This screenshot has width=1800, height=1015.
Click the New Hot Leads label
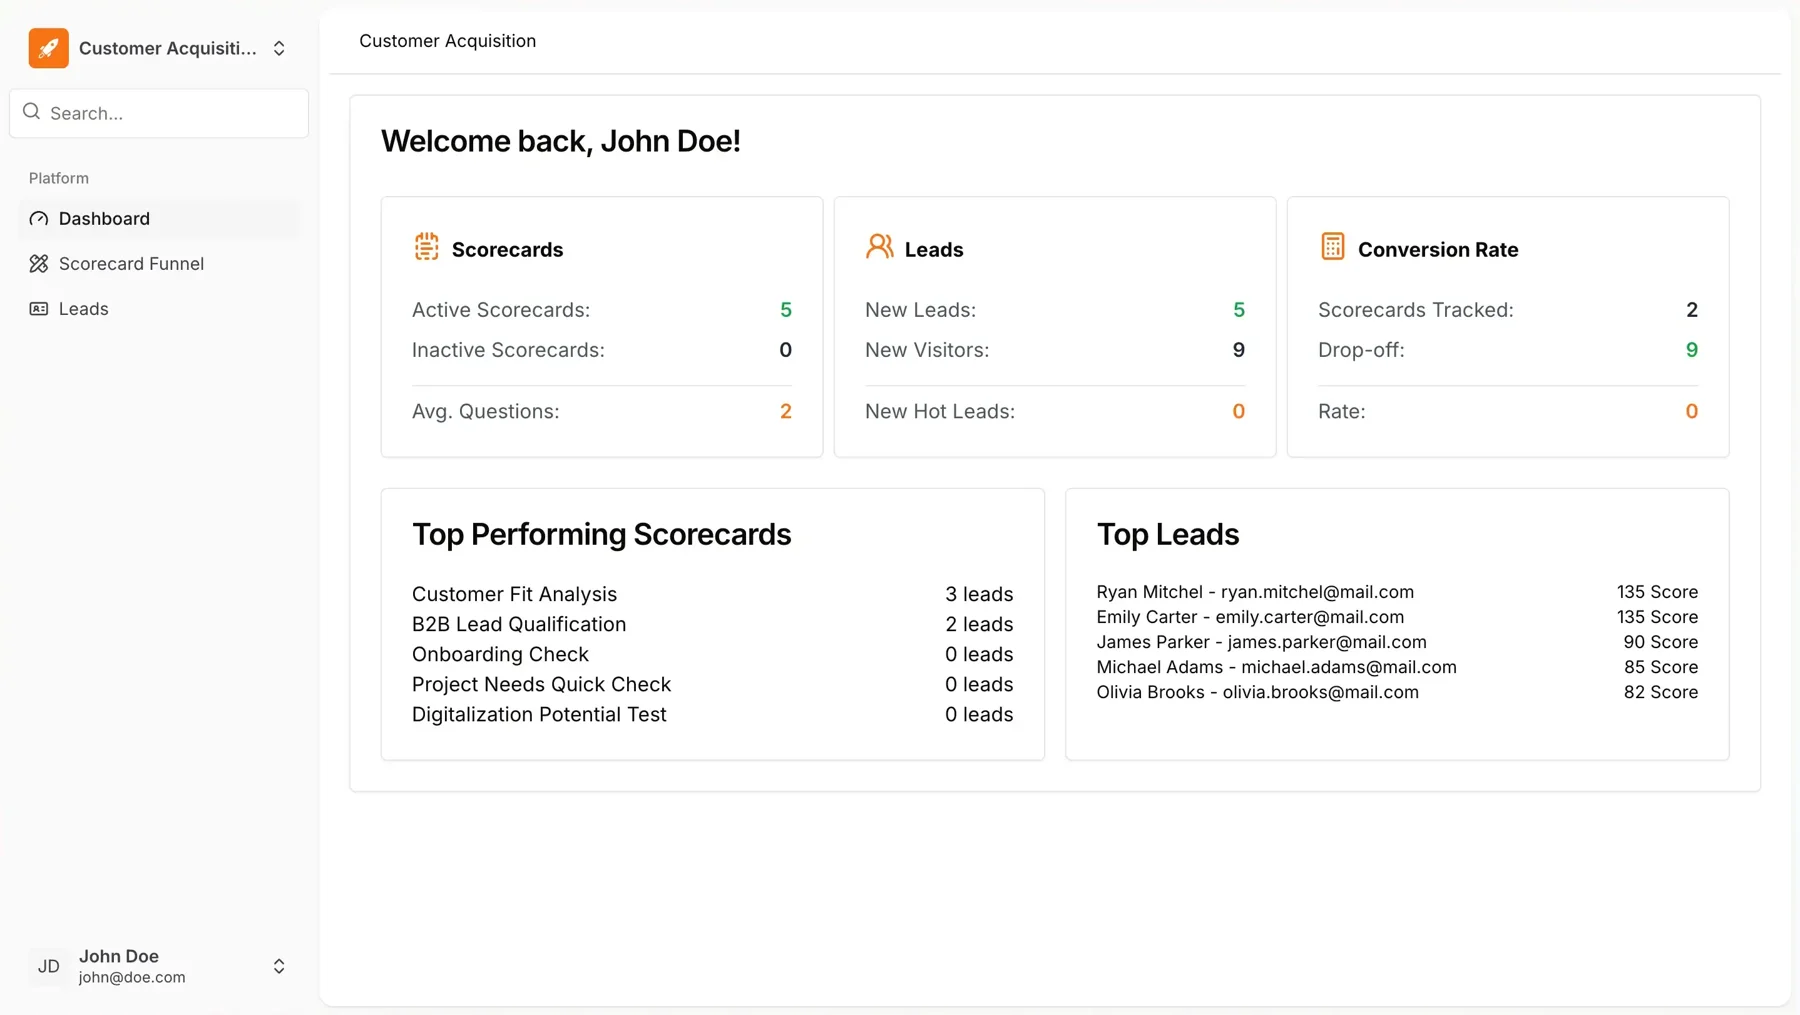coord(940,411)
